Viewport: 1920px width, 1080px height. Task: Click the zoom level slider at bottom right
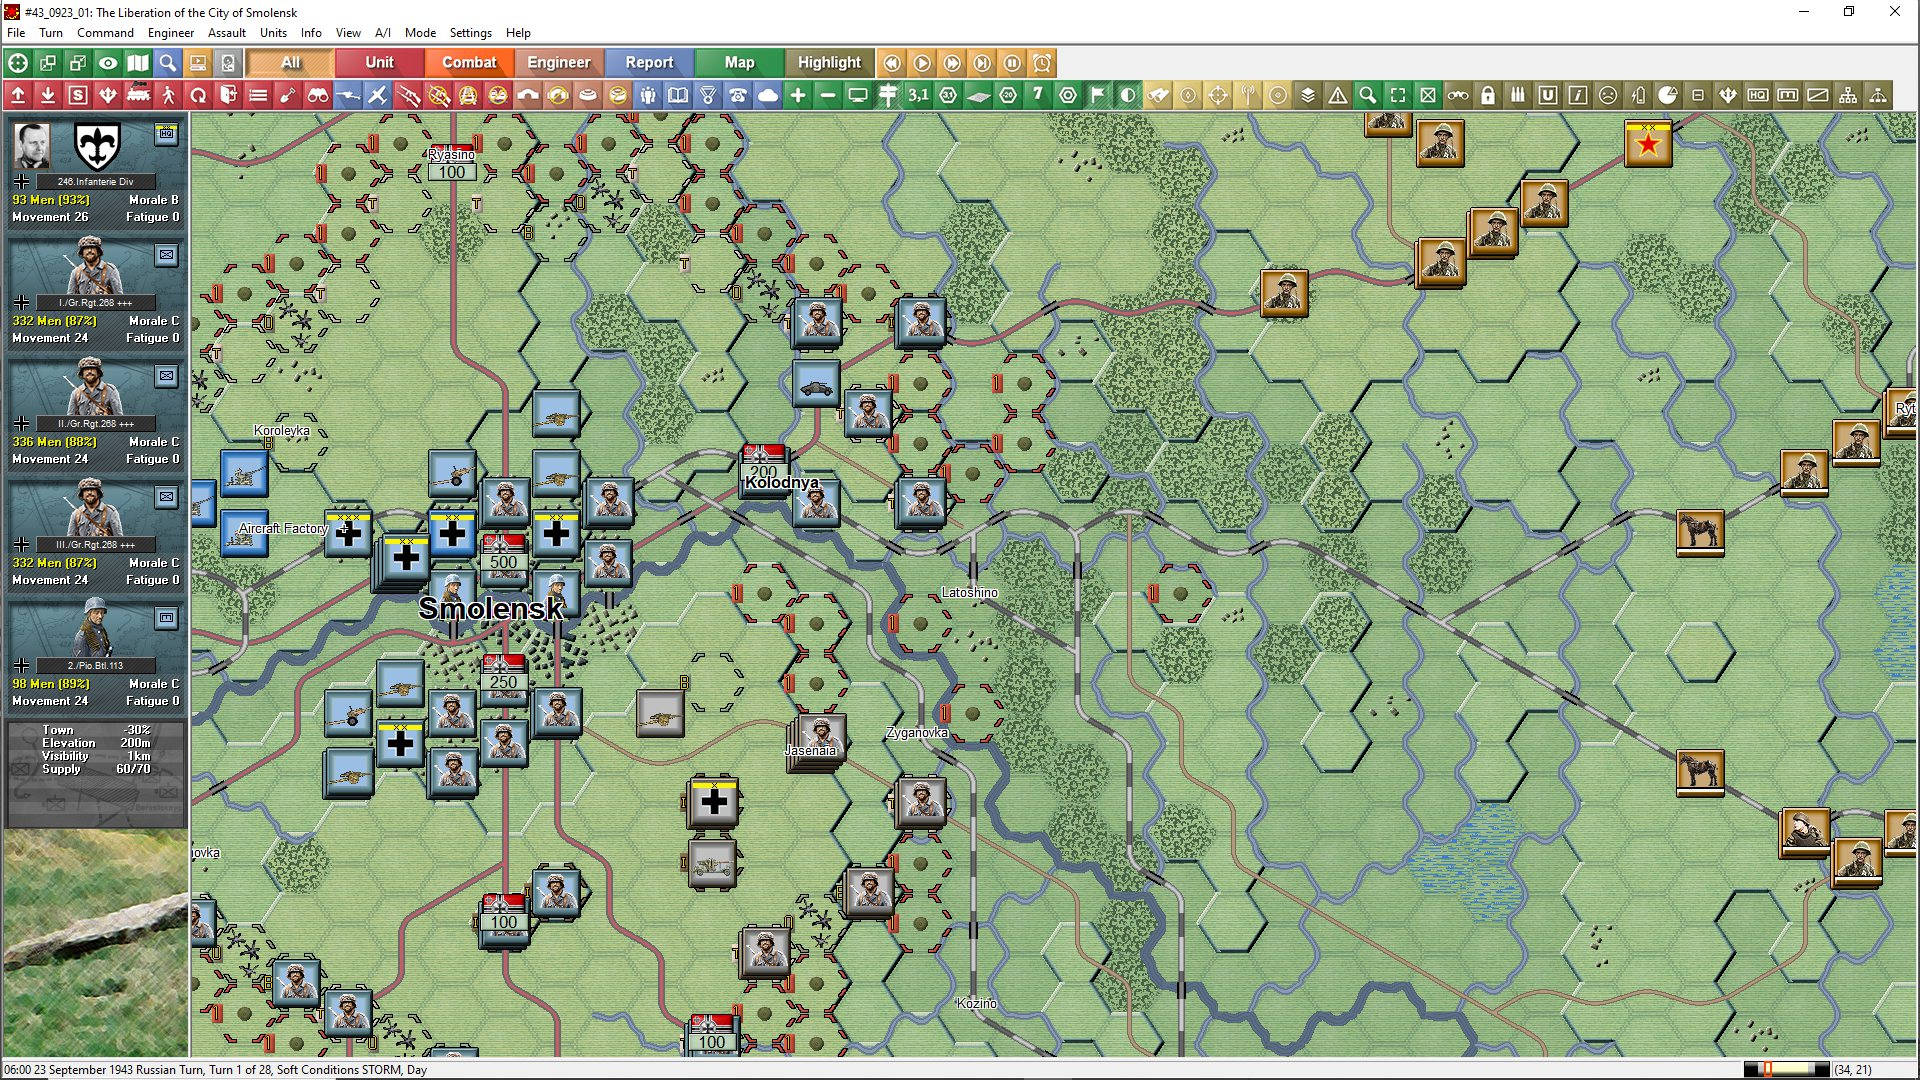point(1790,1067)
